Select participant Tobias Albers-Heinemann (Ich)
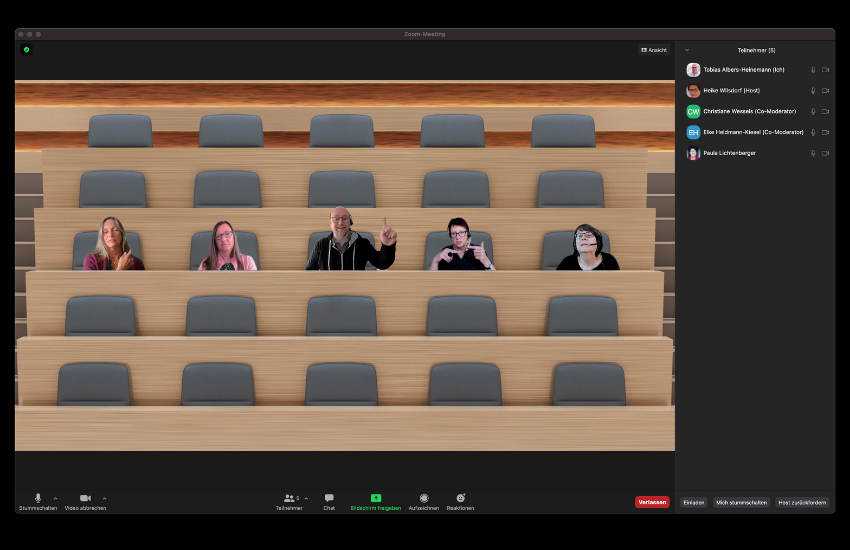Viewport: 850px width, 550px height. [x=757, y=70]
